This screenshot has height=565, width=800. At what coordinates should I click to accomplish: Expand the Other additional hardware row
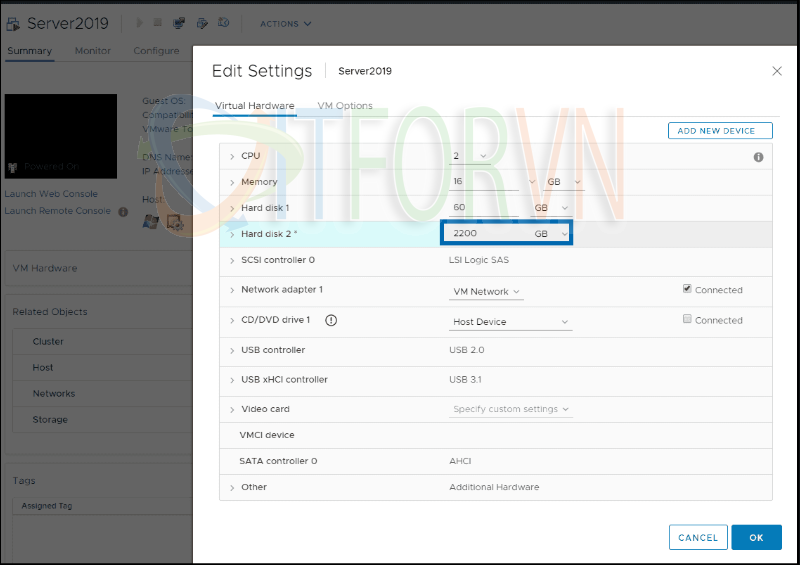[232, 488]
